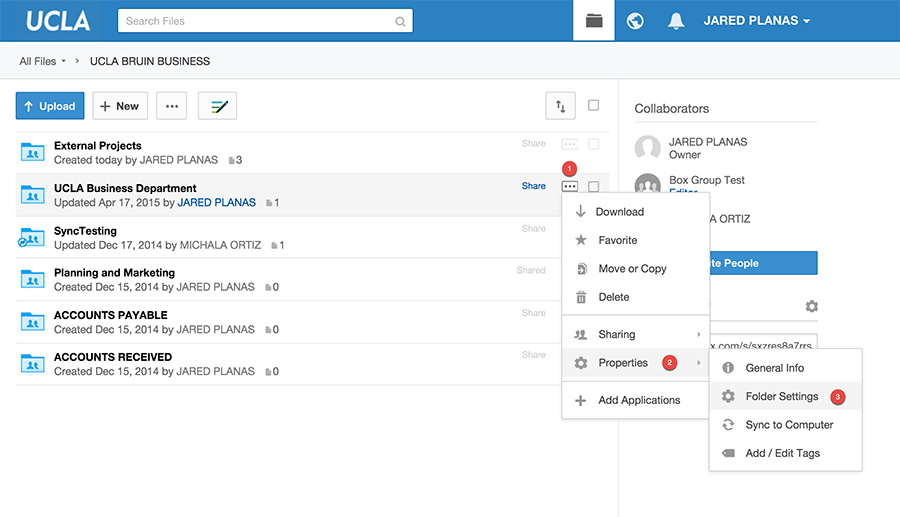This screenshot has width=900, height=517.
Task: Click the shared link settings gear
Action: coord(812,306)
